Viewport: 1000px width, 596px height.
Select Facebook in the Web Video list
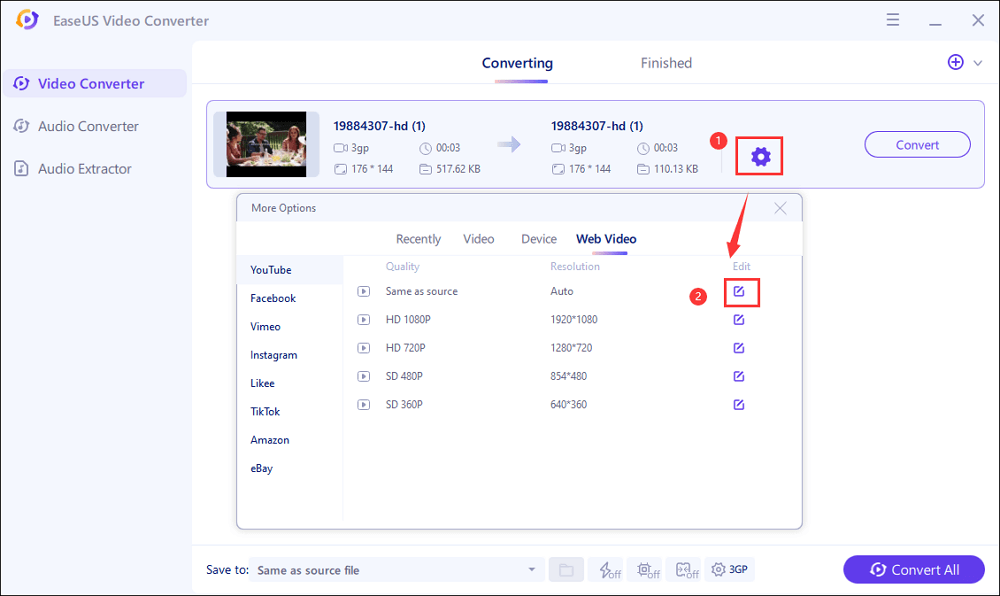[272, 297]
